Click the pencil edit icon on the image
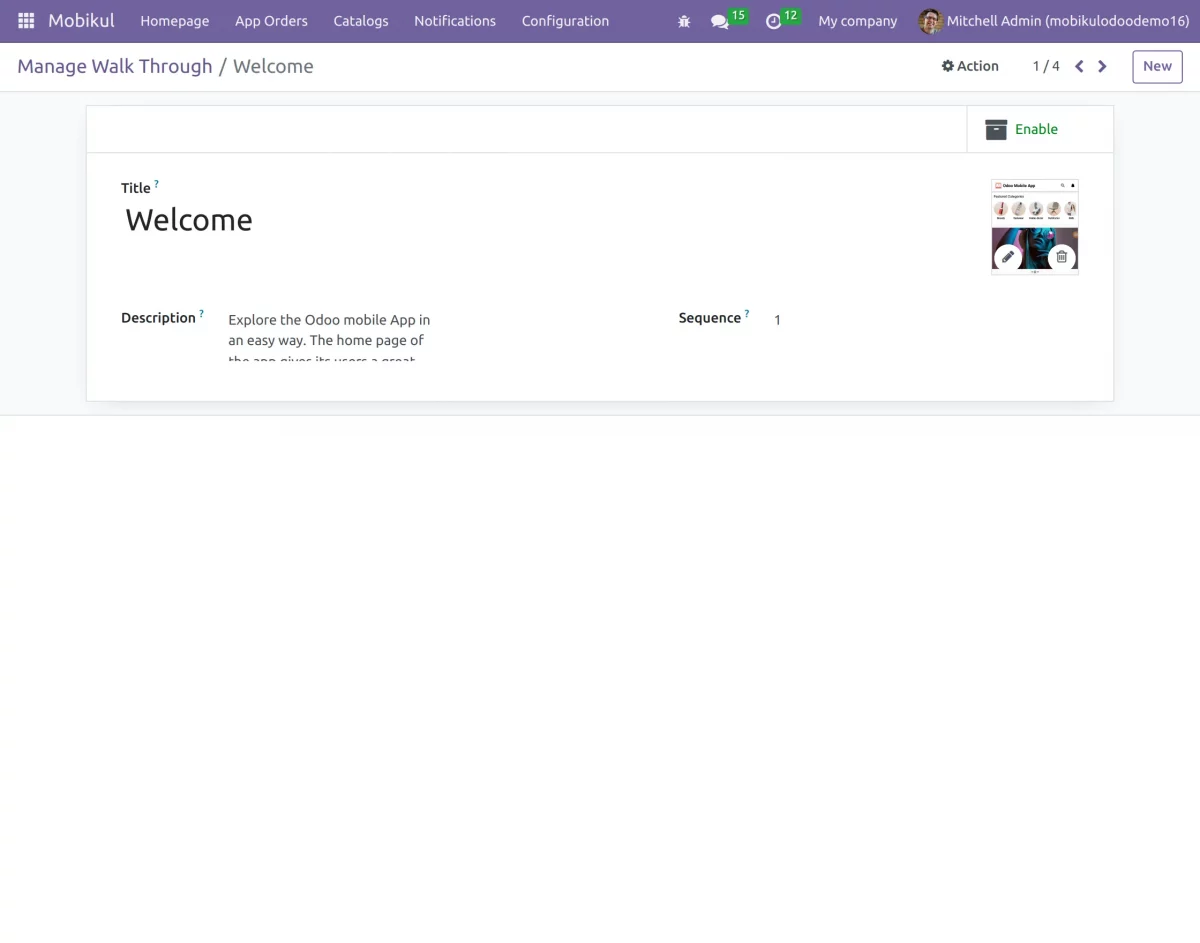This screenshot has width=1200, height=943. coord(1008,256)
